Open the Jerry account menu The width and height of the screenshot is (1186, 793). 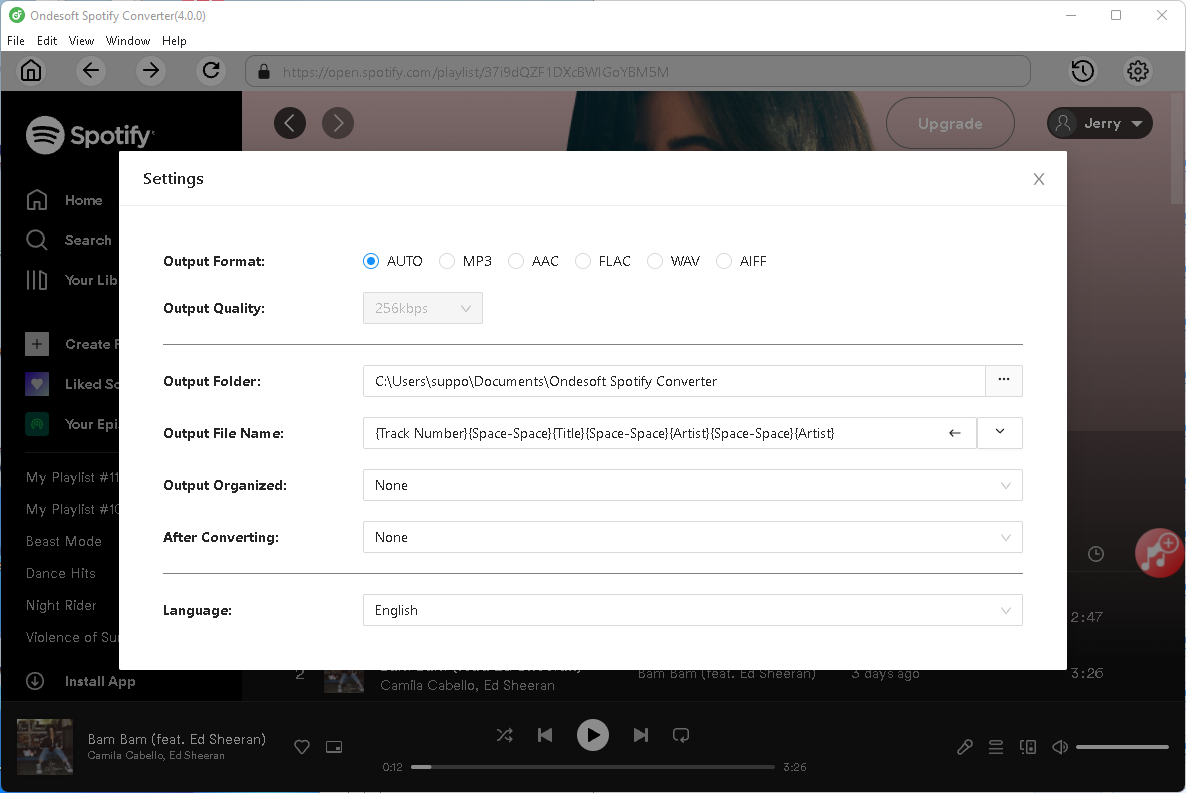(1100, 123)
